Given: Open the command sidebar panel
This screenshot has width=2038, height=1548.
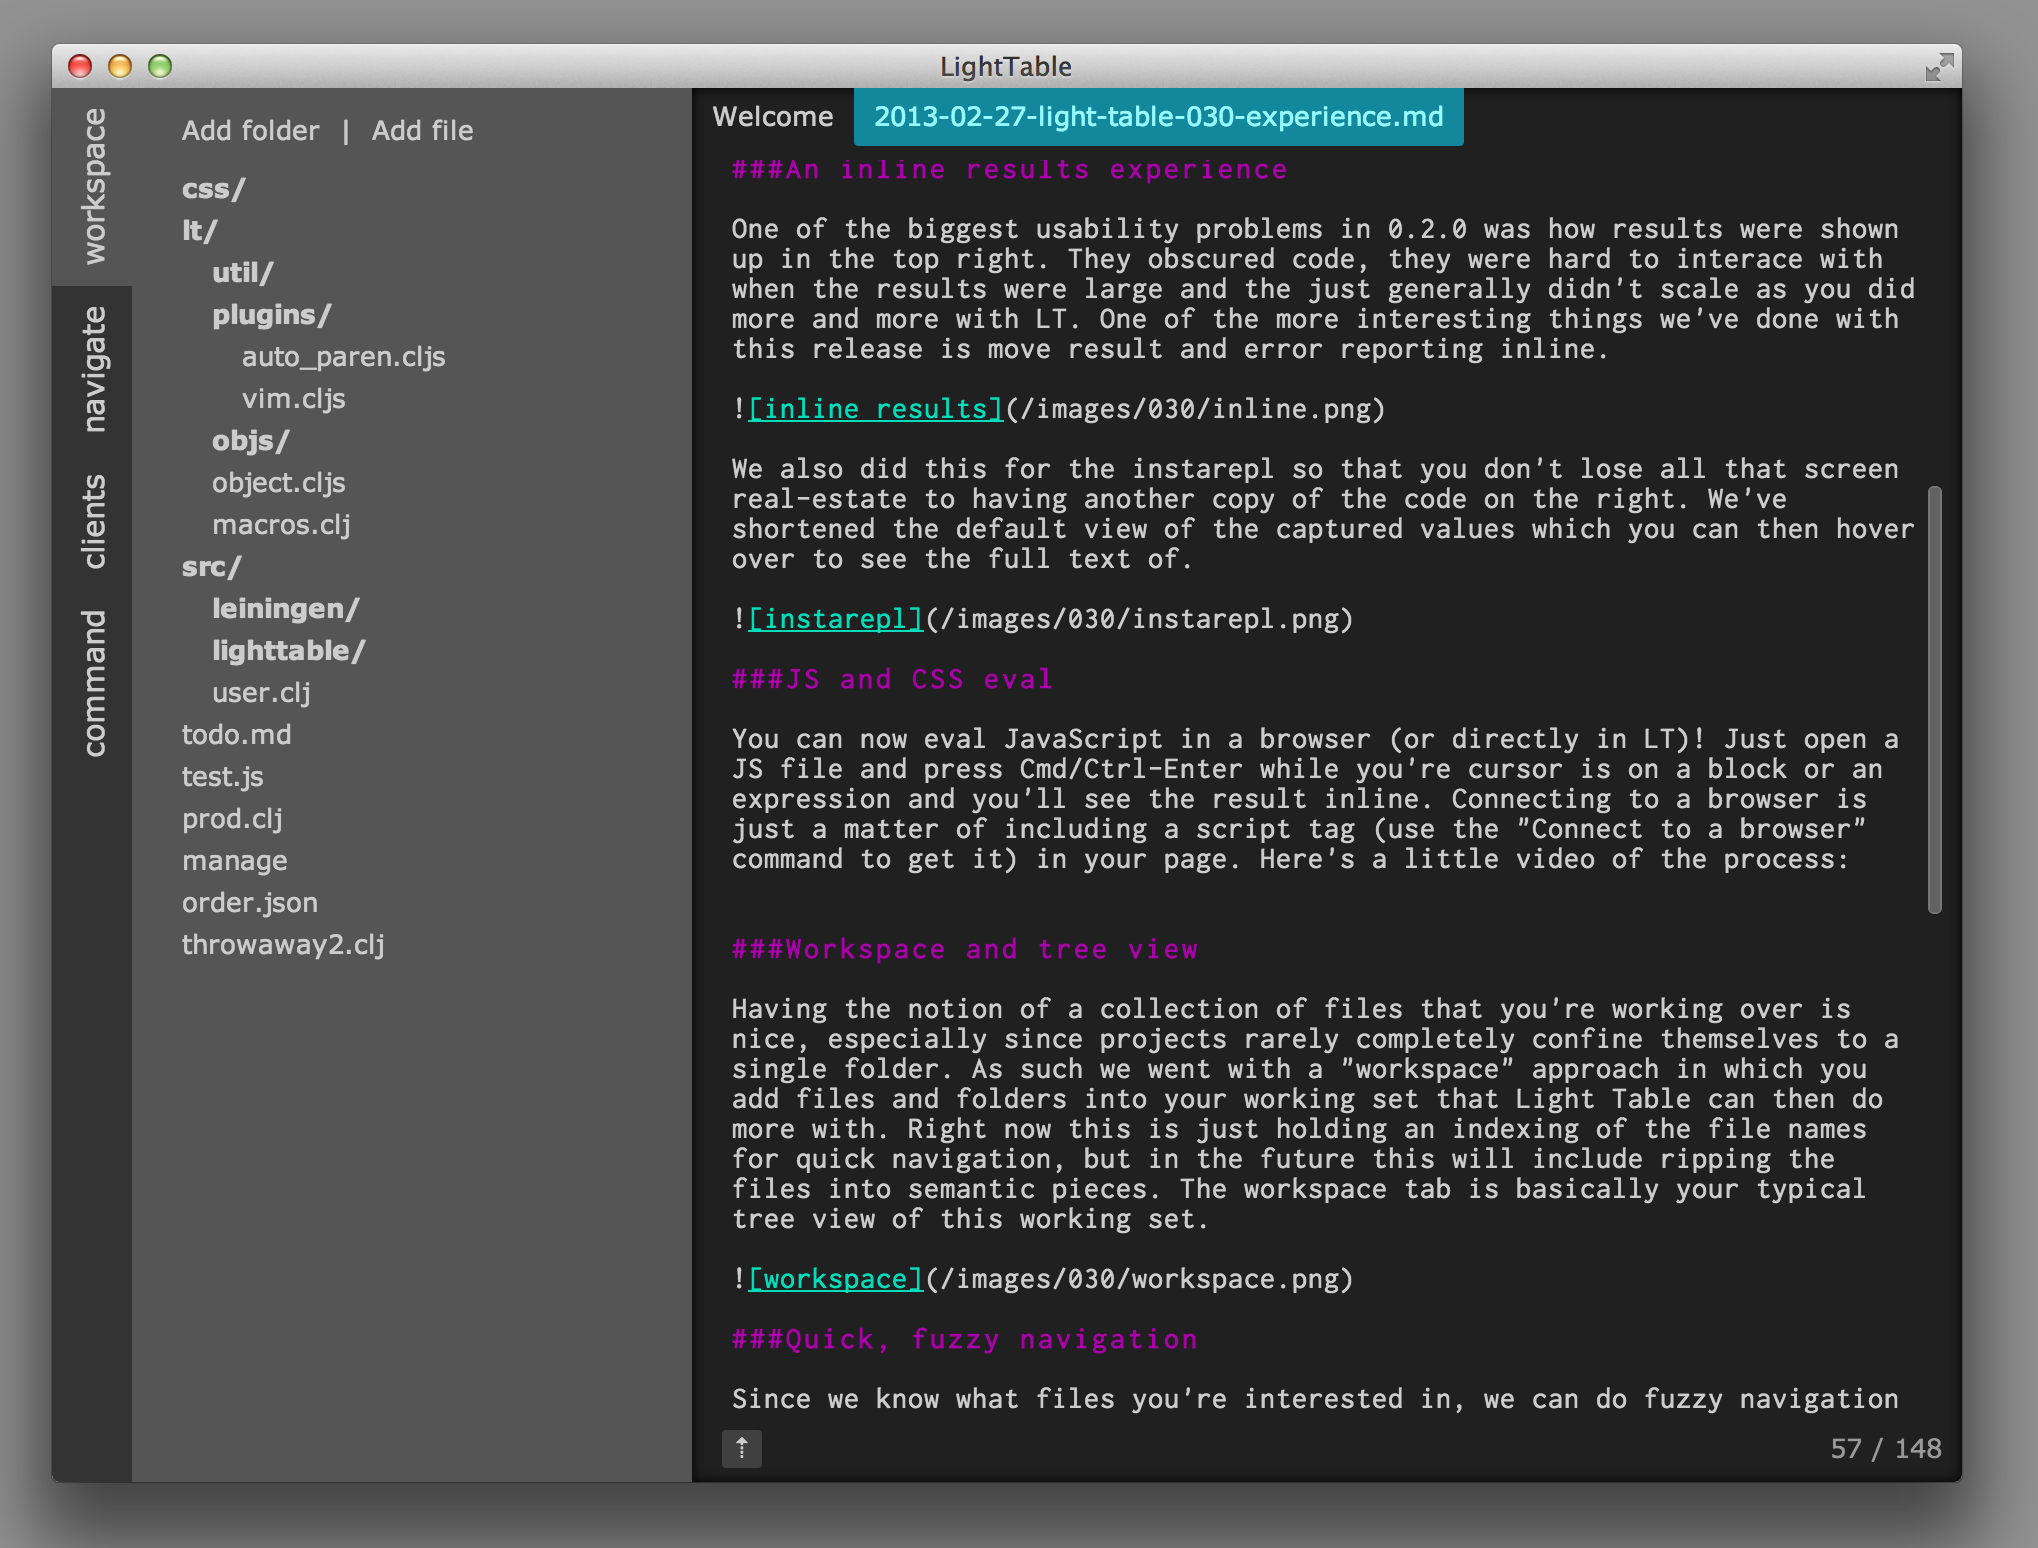Looking at the screenshot, I should point(93,683).
